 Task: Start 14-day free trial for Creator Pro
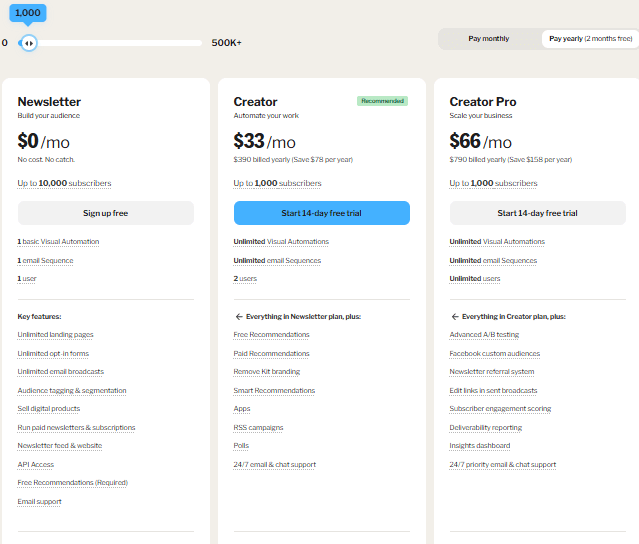coord(538,213)
